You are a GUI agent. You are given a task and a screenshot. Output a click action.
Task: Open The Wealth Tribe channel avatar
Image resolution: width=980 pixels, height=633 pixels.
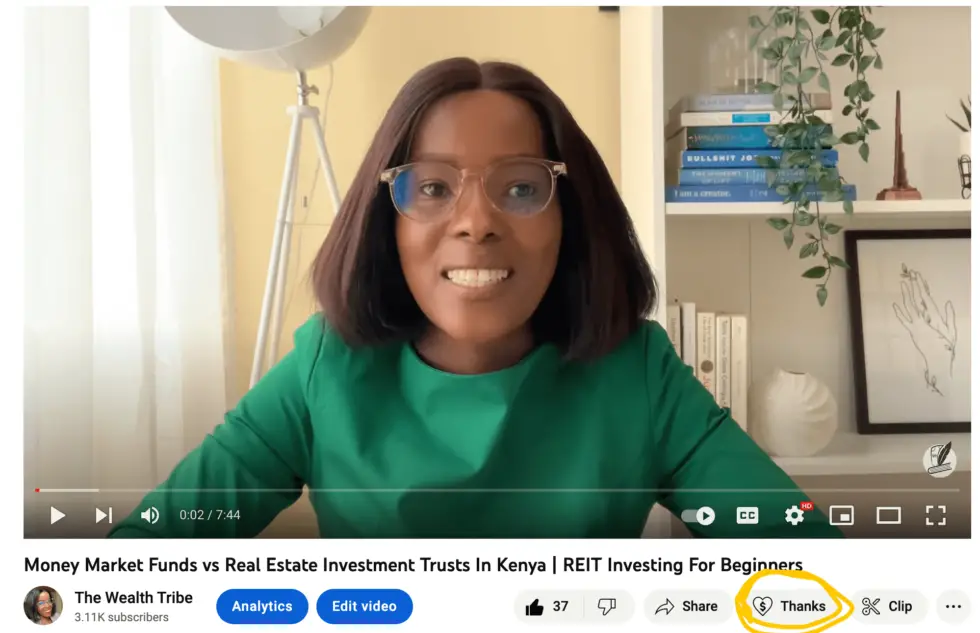click(43, 606)
